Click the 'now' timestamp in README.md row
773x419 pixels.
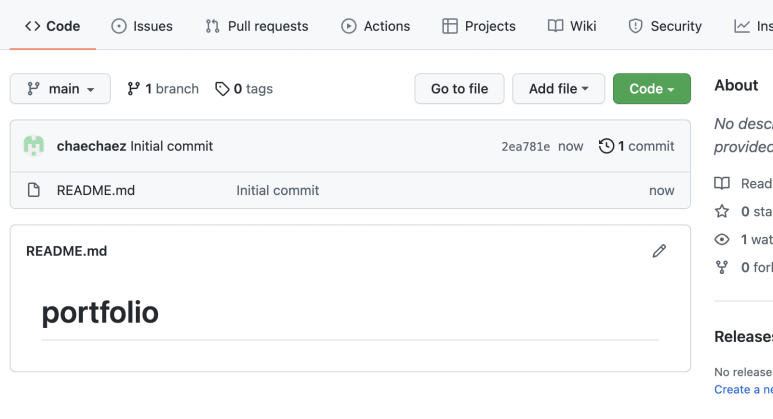click(662, 190)
